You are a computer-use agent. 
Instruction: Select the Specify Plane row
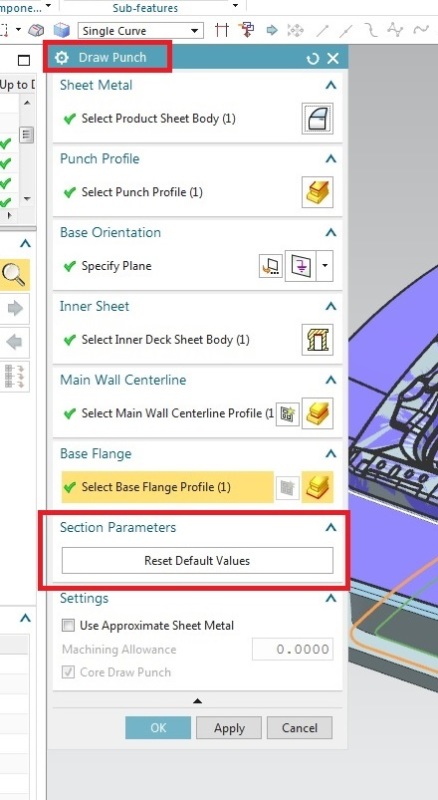[158, 266]
